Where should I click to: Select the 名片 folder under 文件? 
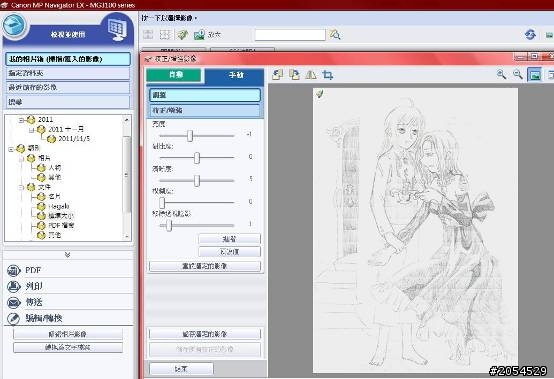tap(55, 196)
